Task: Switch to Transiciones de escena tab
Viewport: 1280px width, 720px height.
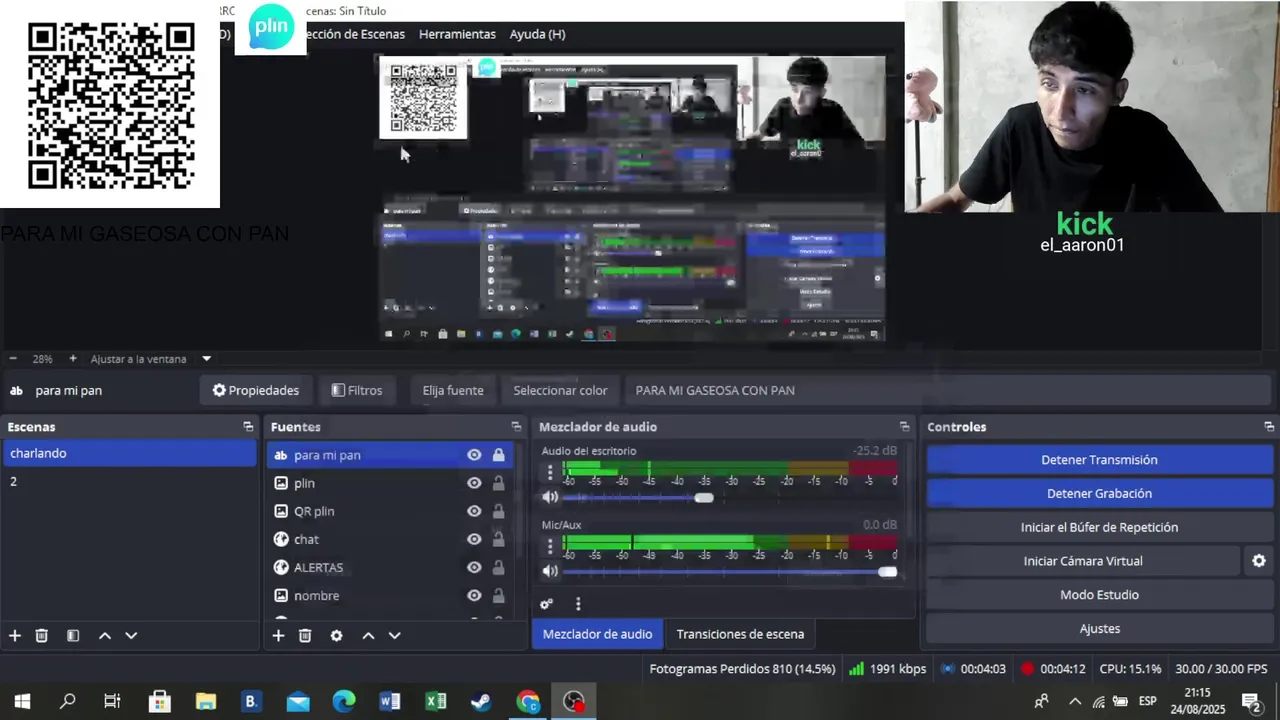Action: [x=740, y=634]
